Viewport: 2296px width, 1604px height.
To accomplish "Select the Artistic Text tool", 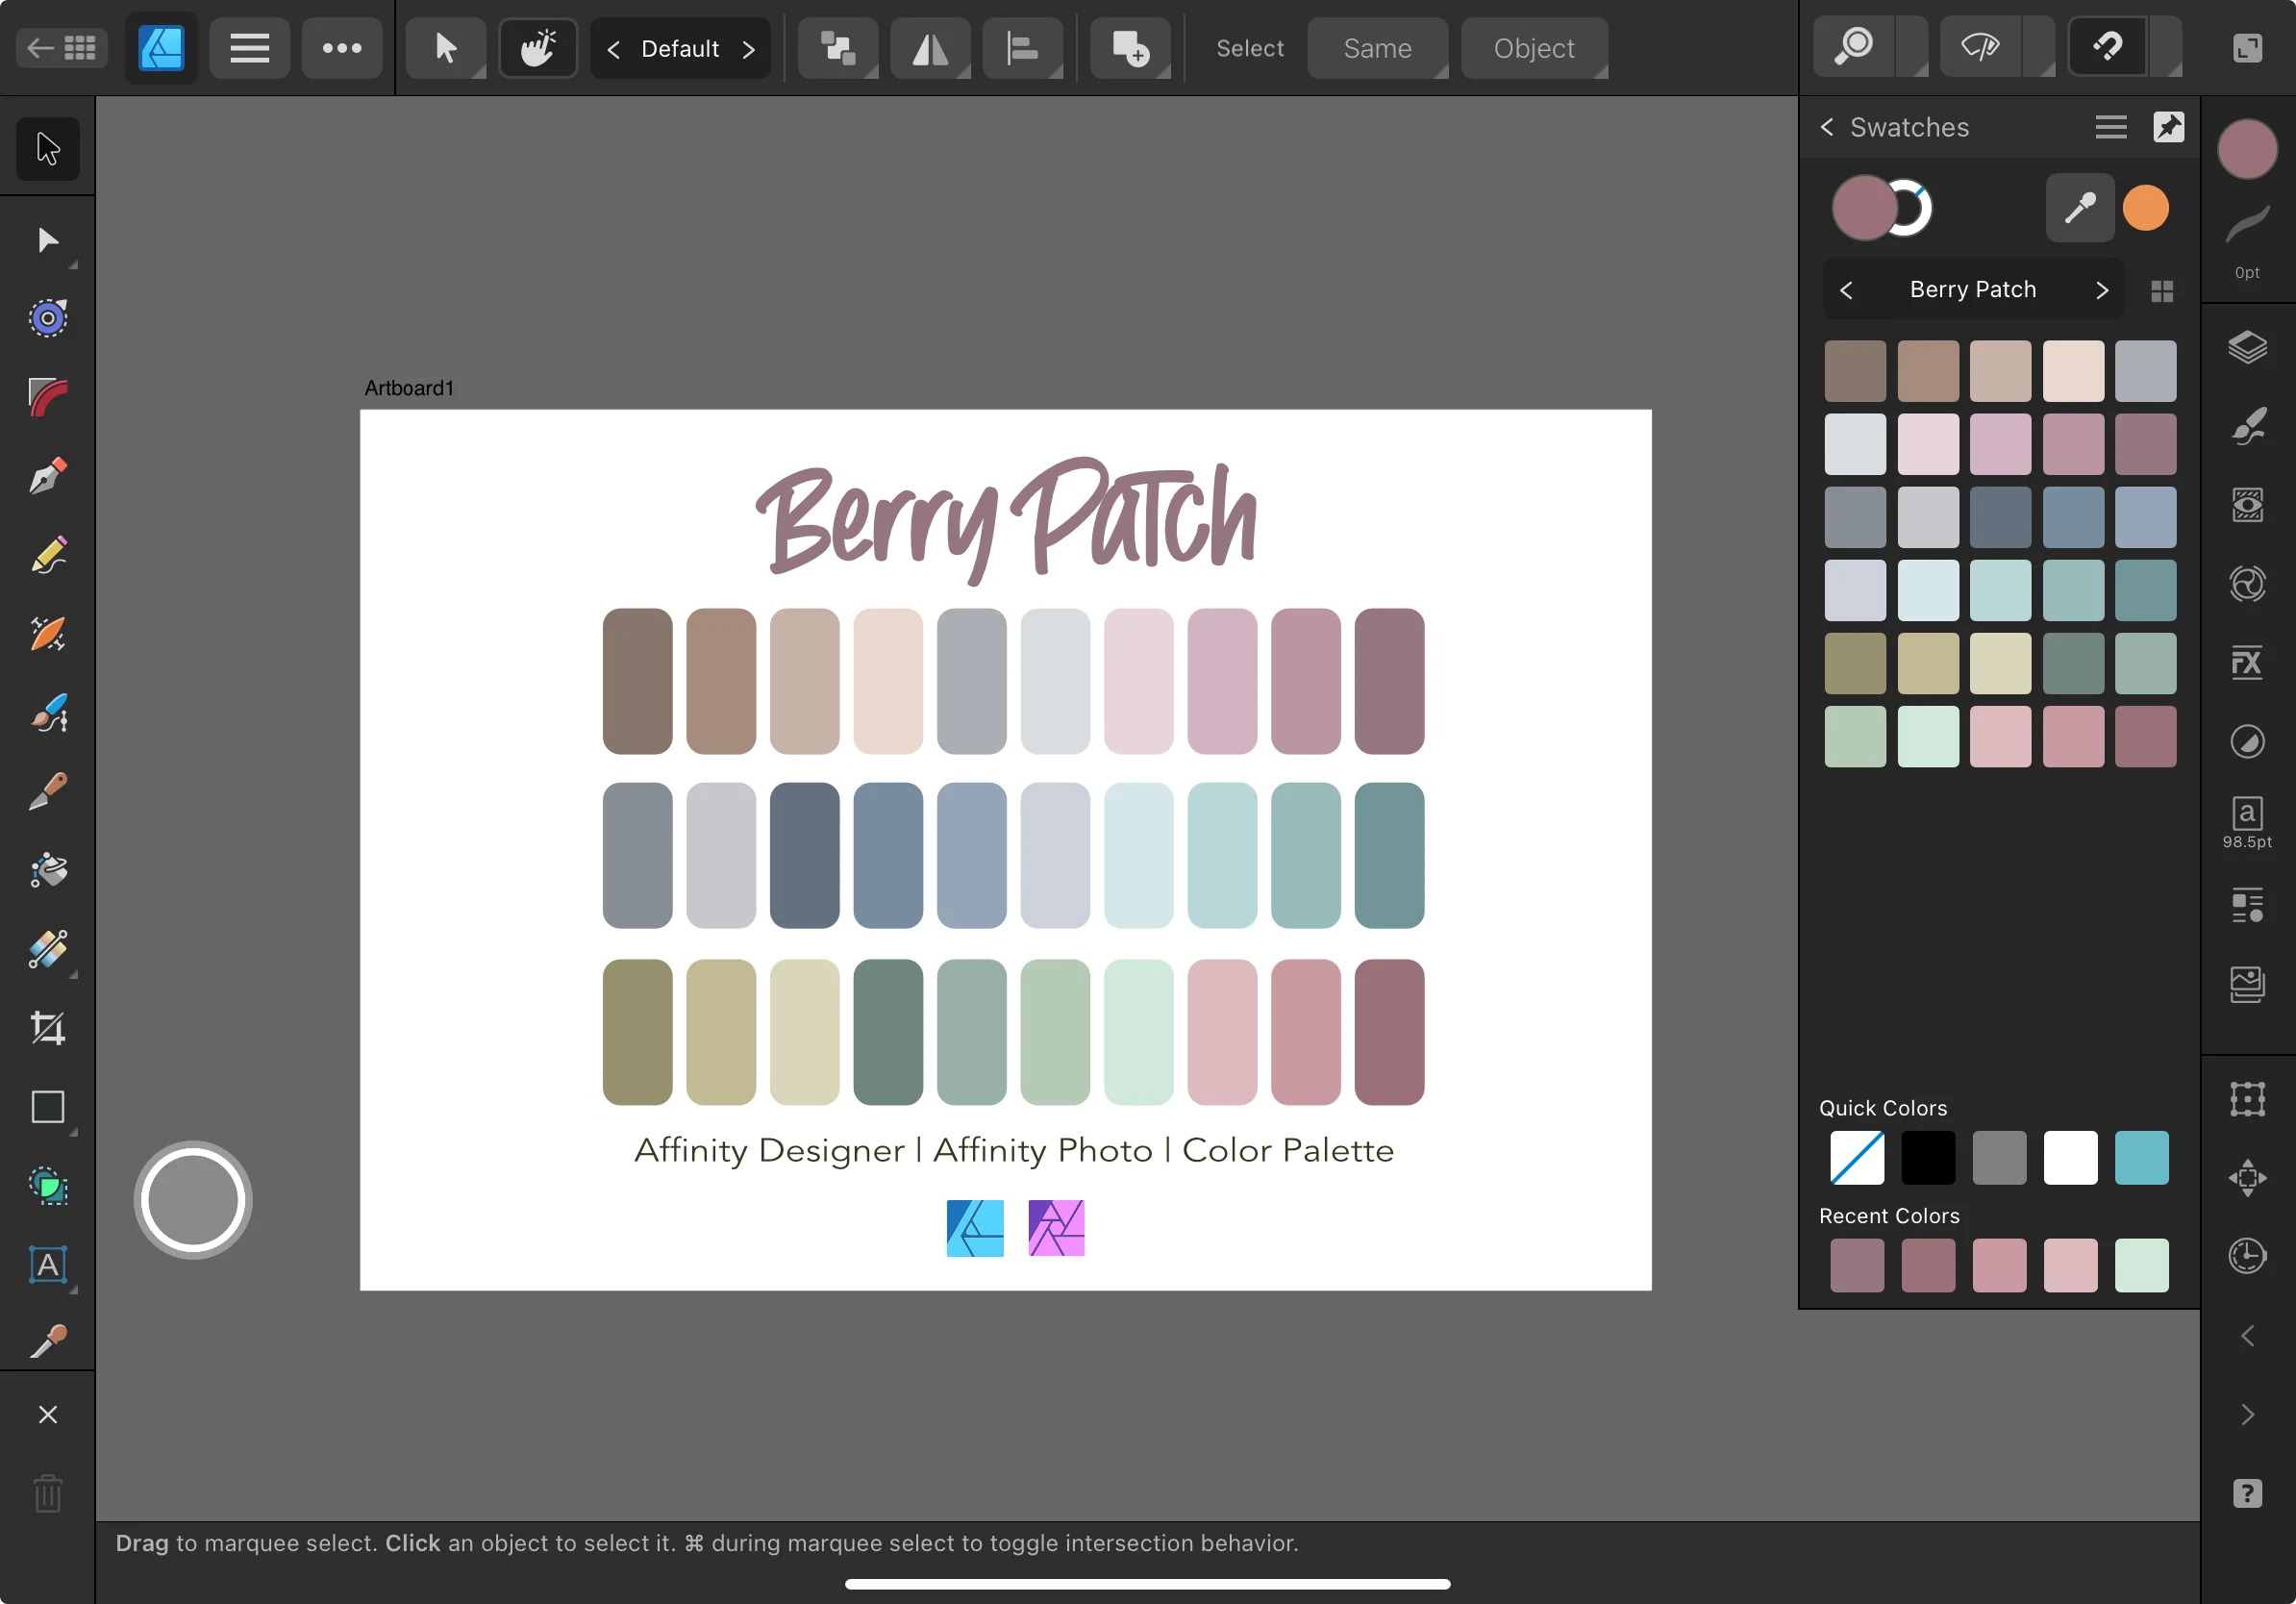I will 47,1265.
